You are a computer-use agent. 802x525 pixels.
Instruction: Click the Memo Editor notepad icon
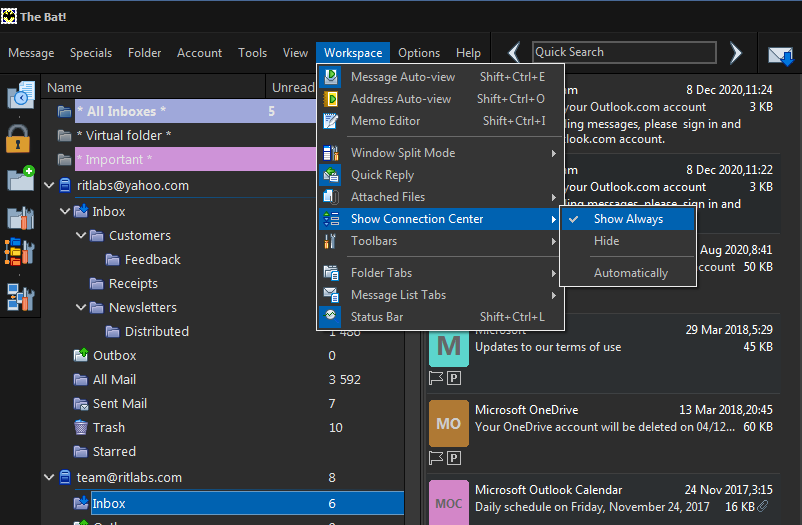[x=331, y=121]
